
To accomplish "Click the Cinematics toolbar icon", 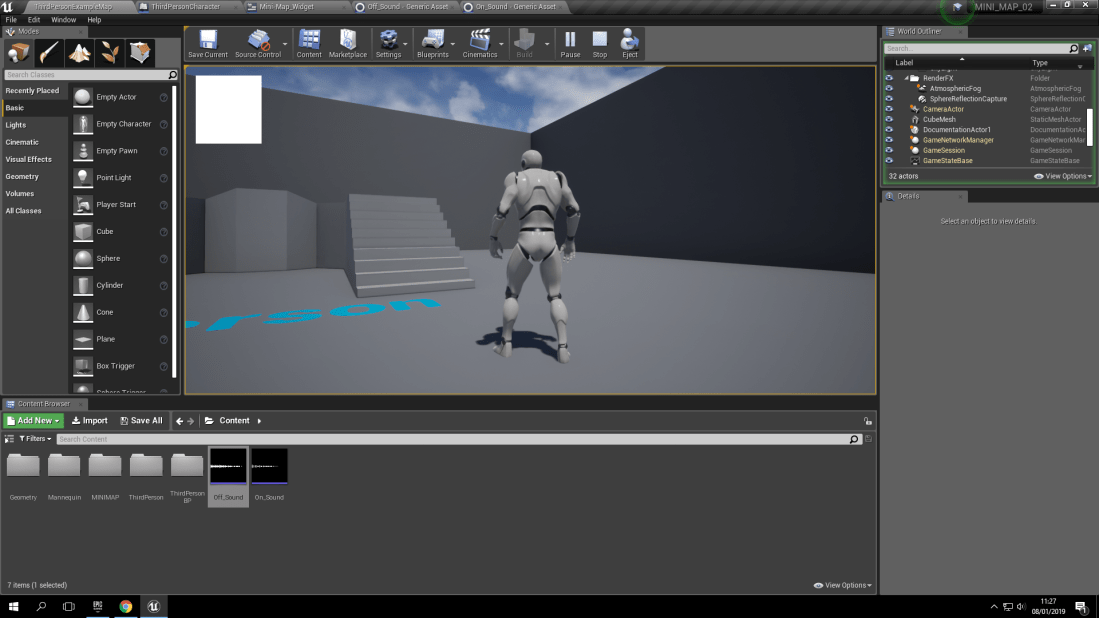I will click(x=478, y=42).
